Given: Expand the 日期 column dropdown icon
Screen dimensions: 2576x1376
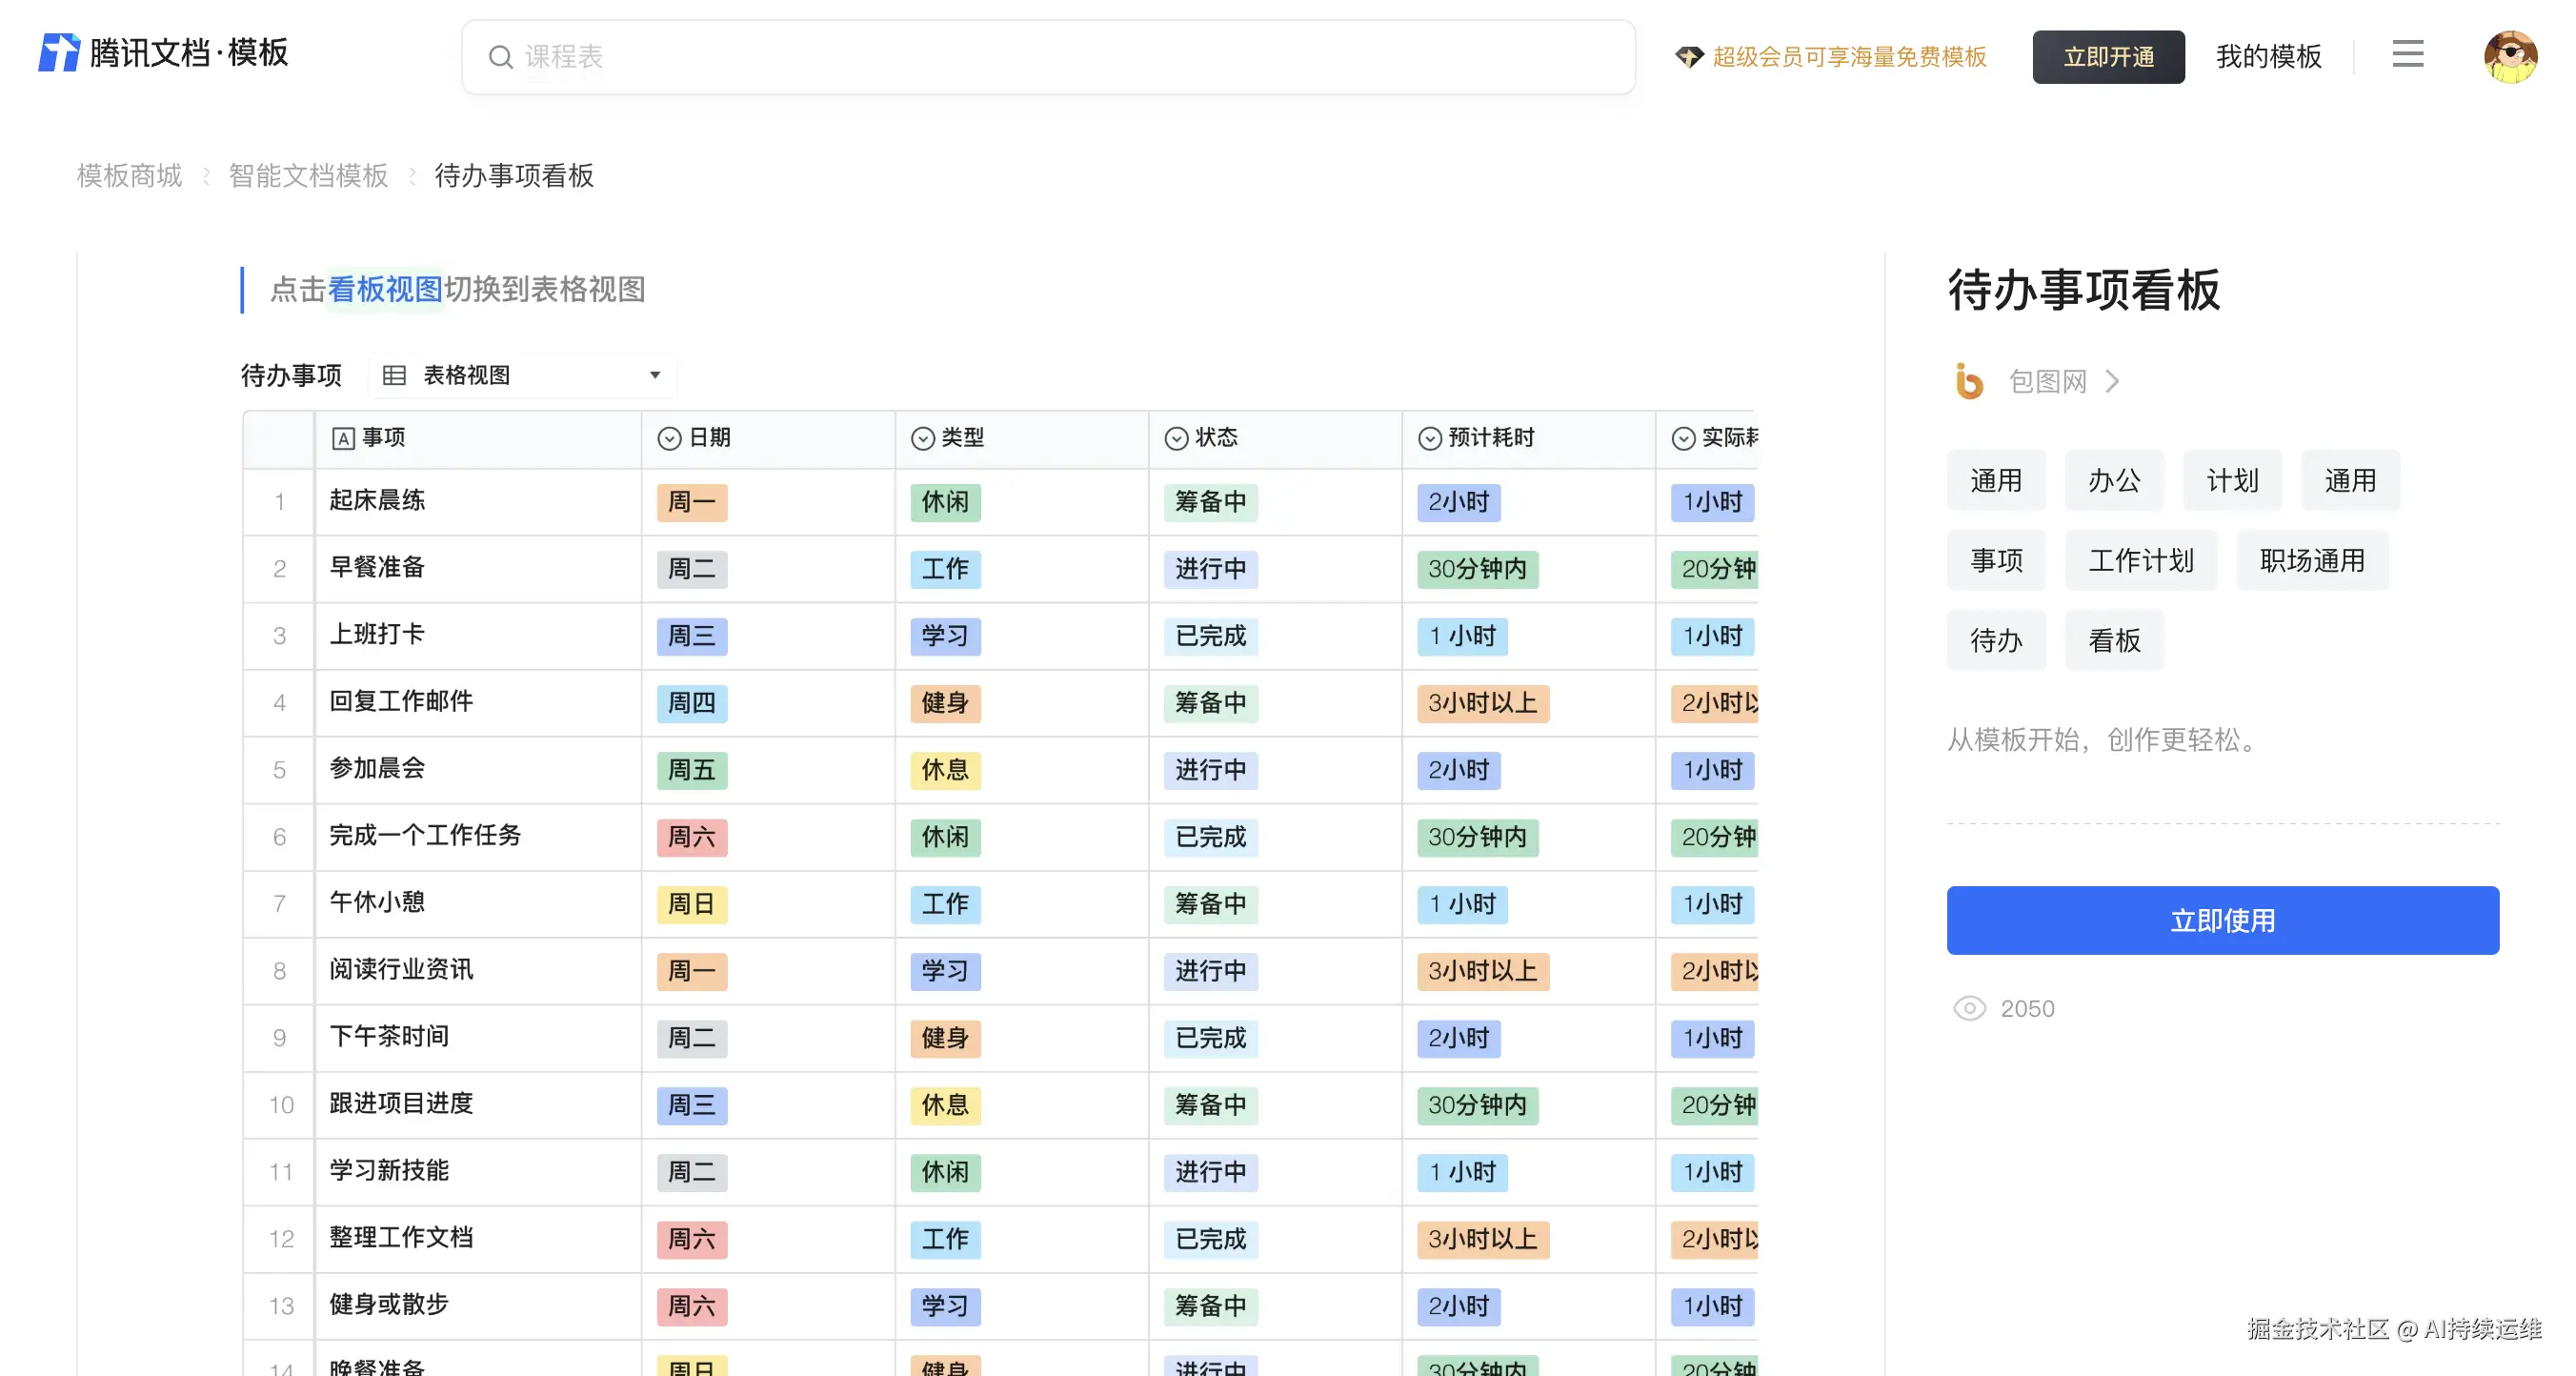Looking at the screenshot, I should [669, 438].
